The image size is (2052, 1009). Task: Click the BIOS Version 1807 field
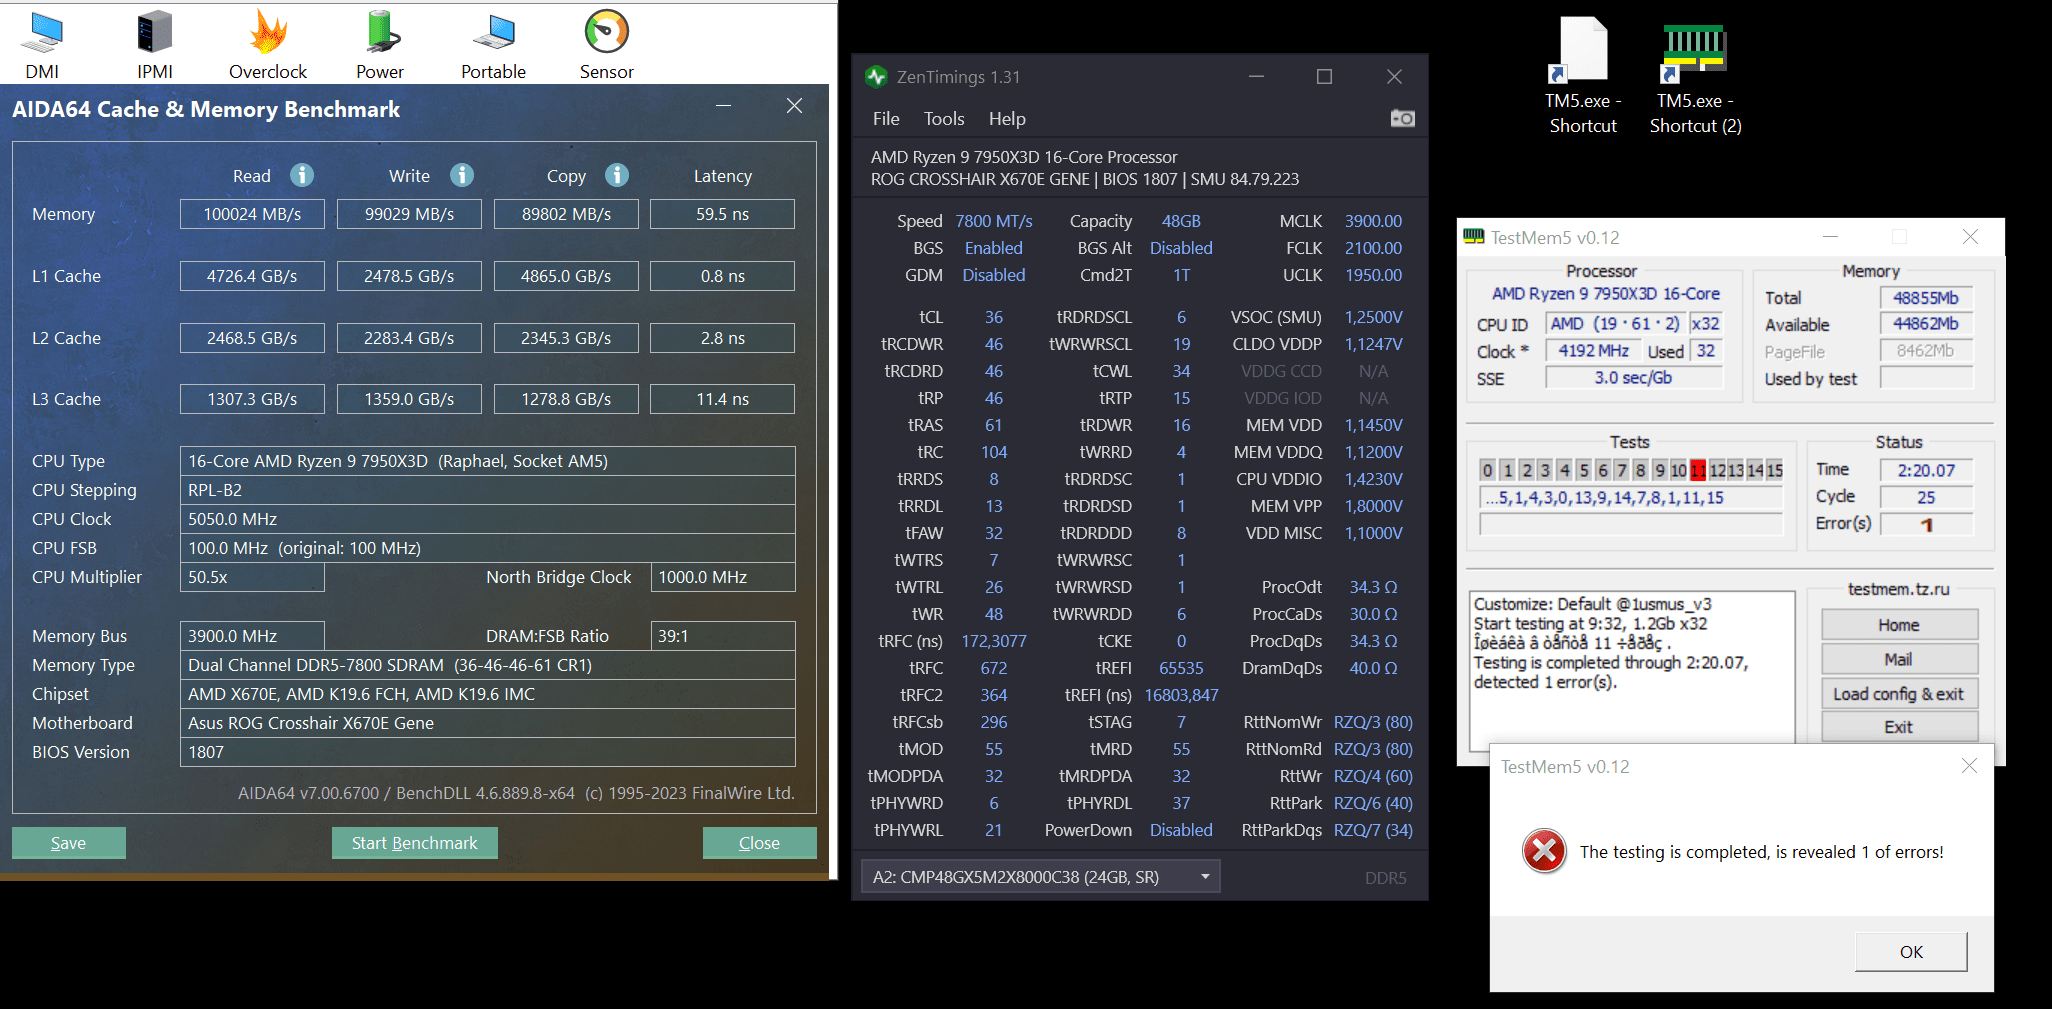487,752
